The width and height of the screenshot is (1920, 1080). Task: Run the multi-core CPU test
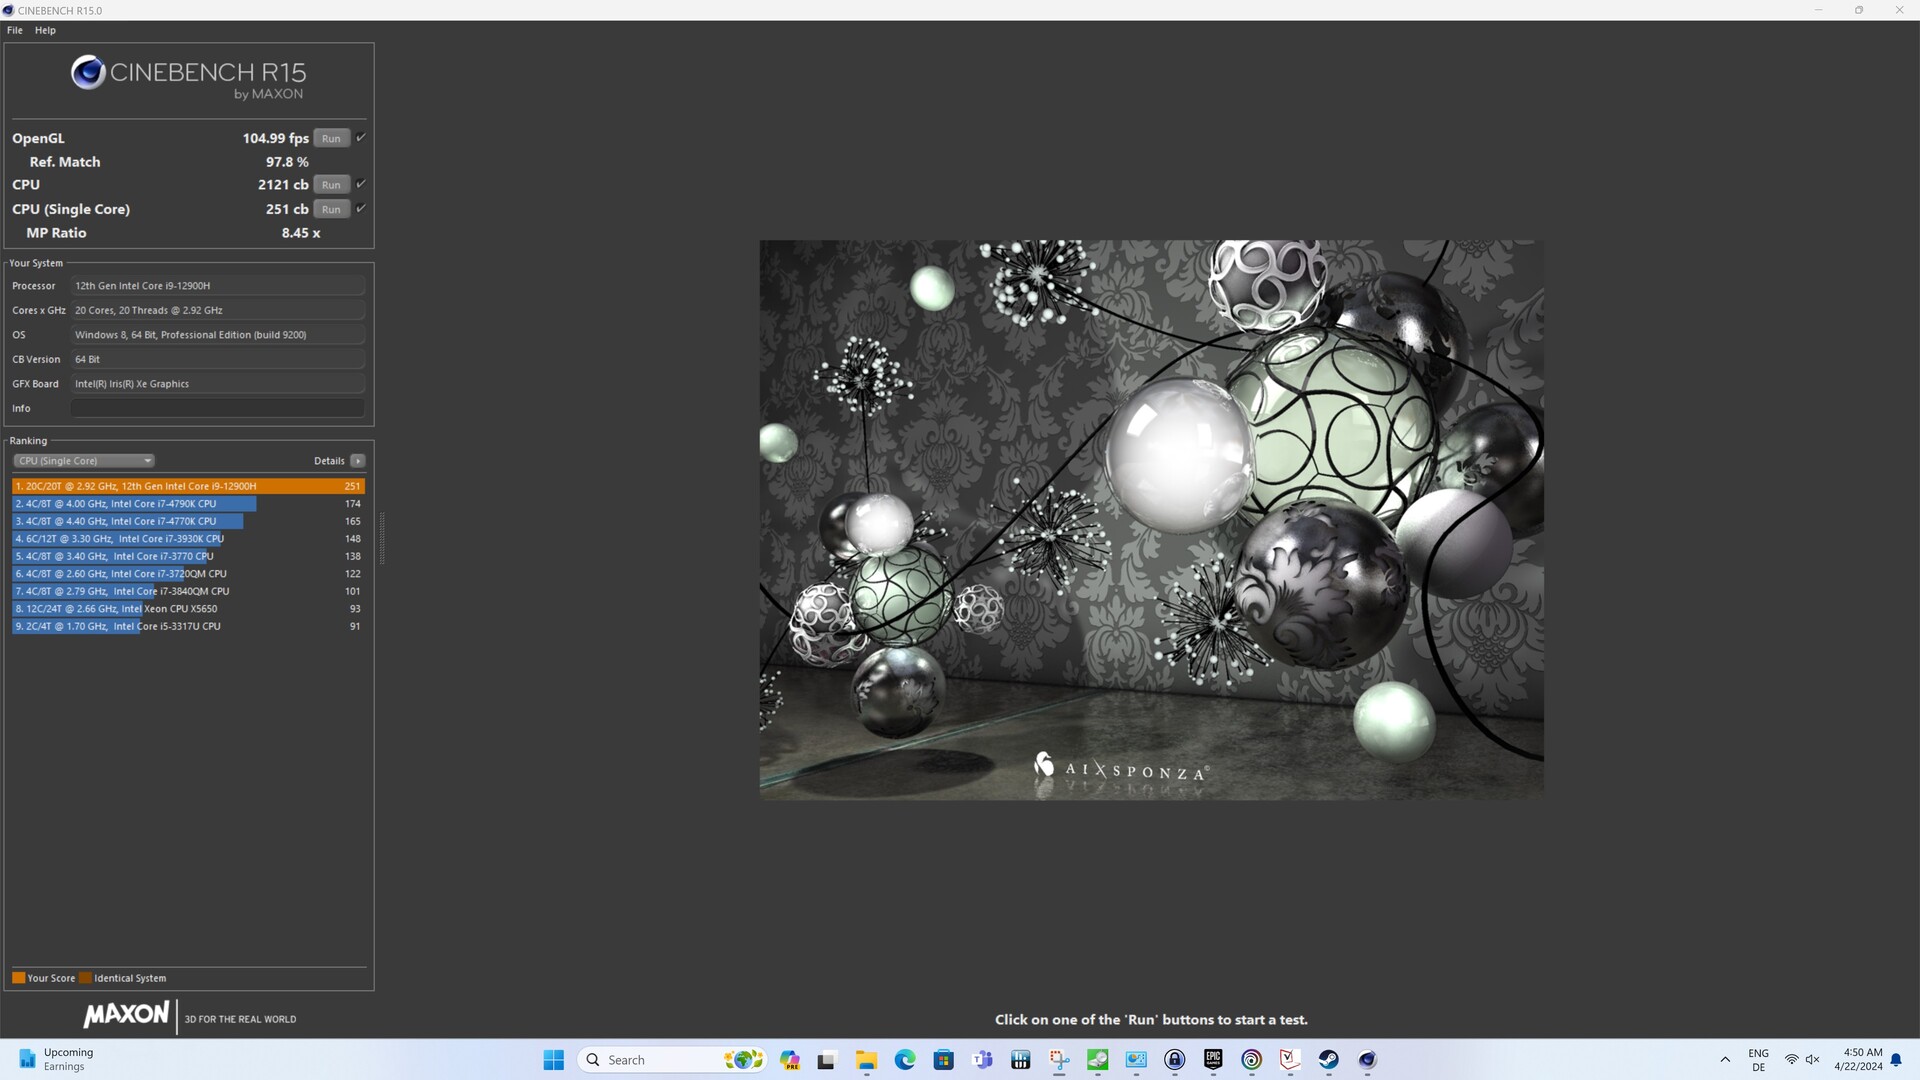click(x=331, y=185)
